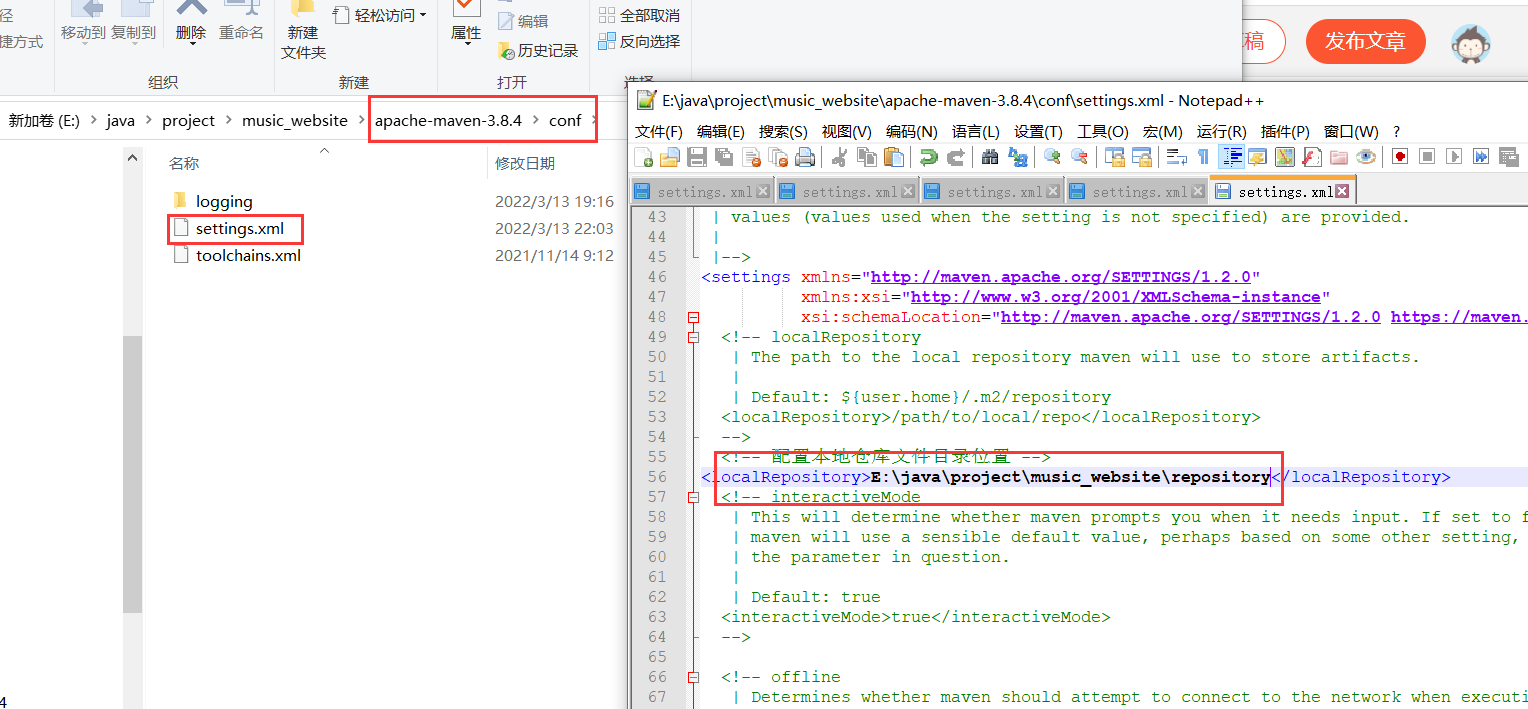Viewport: 1528px width, 709px height.
Task: Redo with the toolbar arrow icon
Action: 955,157
